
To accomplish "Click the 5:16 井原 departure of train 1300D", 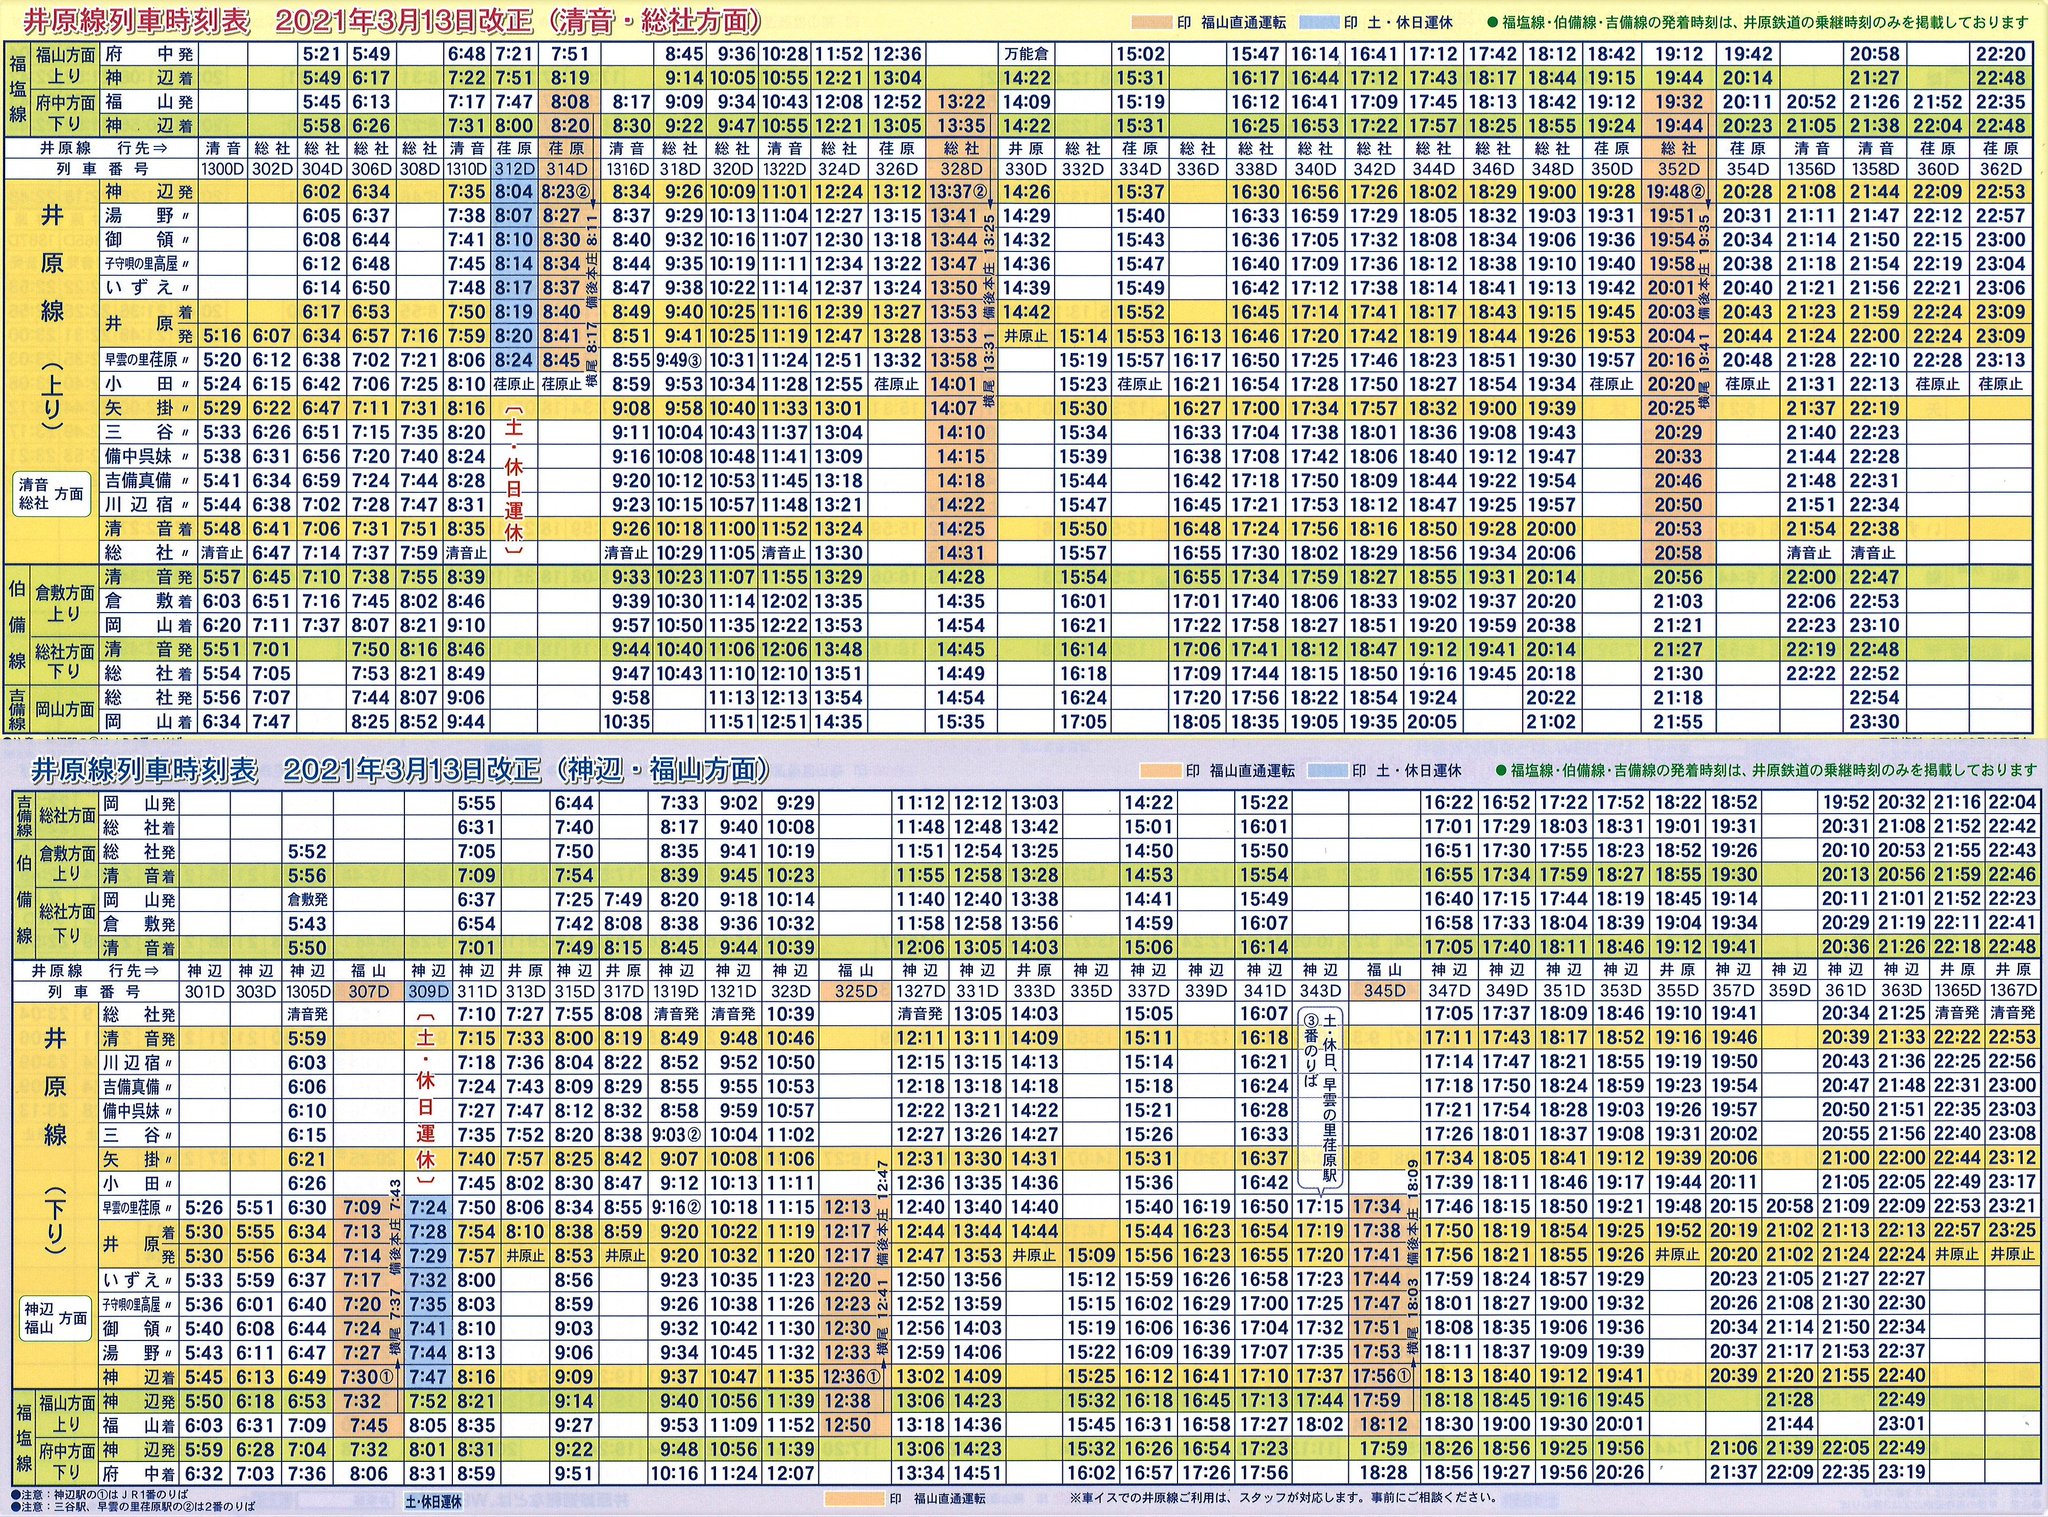I will point(222,336).
